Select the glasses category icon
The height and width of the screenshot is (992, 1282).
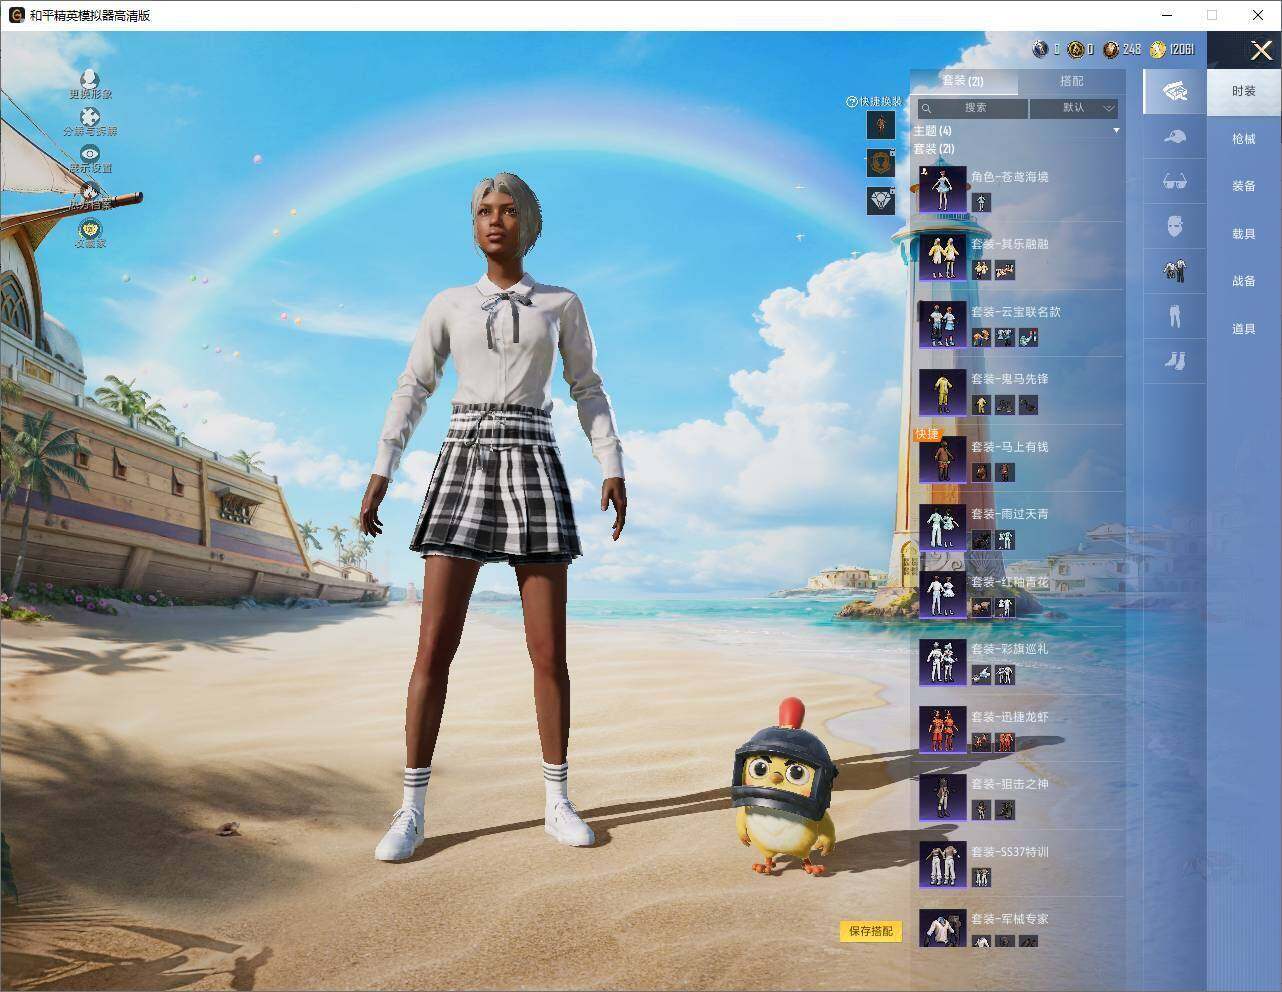[x=1175, y=182]
